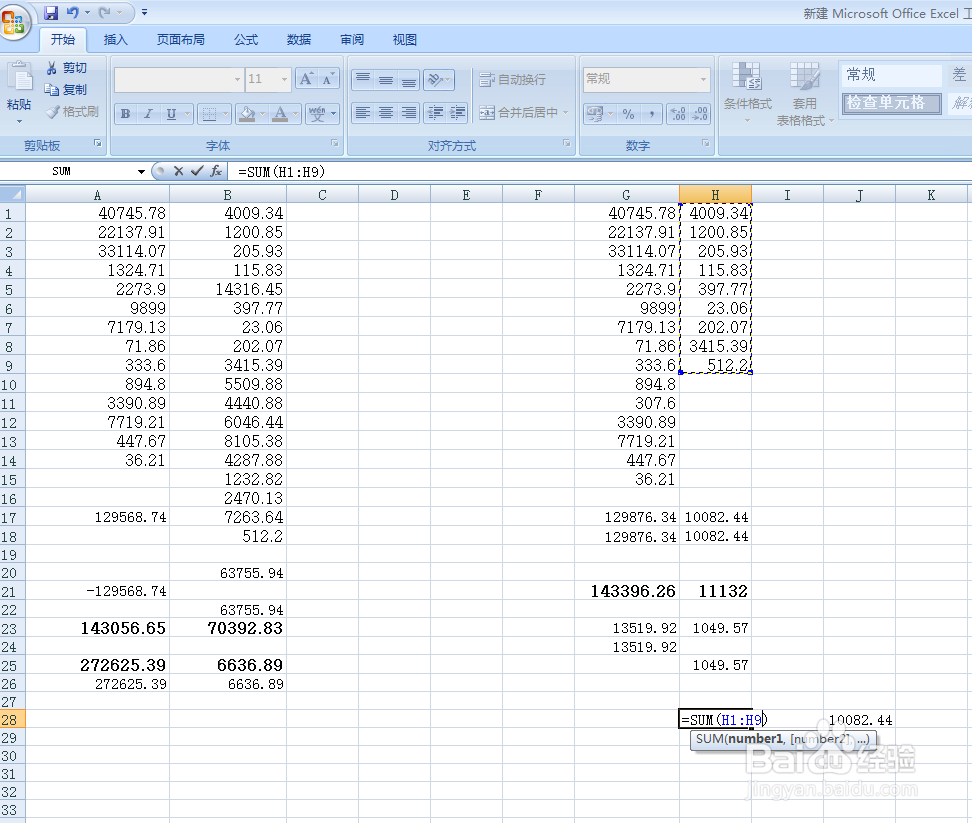Expand the 粘贴 paste options arrow

tap(19, 121)
